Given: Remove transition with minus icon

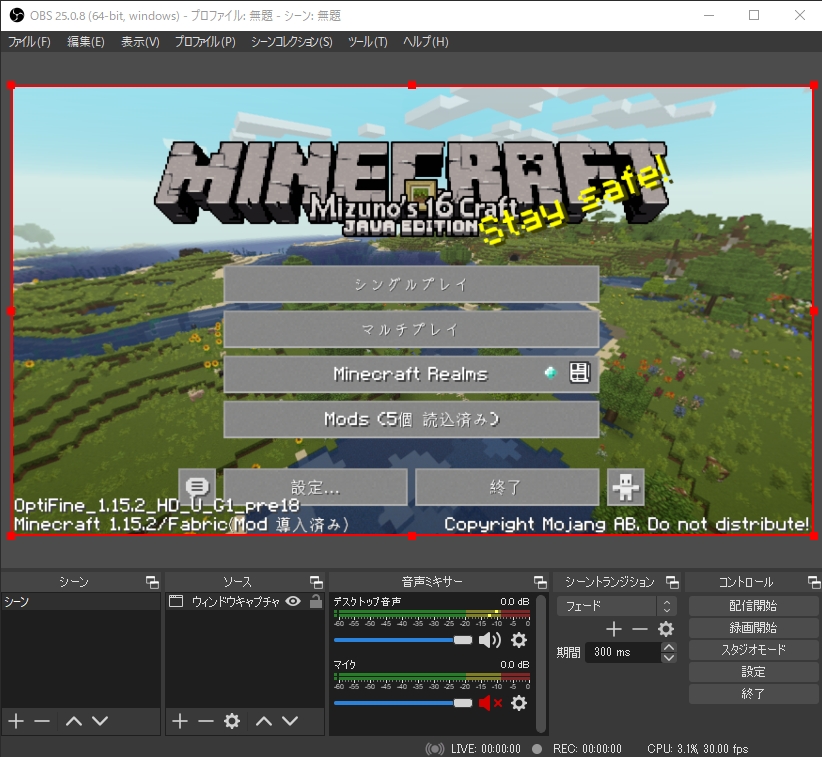Looking at the screenshot, I should [640, 629].
